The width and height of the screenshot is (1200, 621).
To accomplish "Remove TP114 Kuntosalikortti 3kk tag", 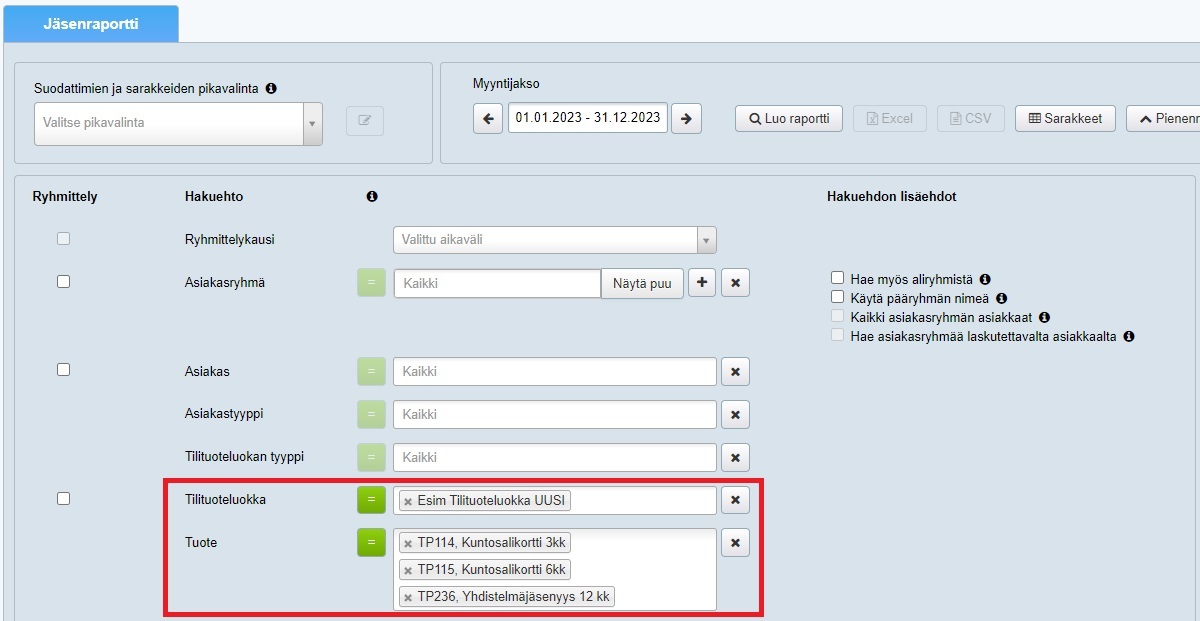I will click(408, 543).
